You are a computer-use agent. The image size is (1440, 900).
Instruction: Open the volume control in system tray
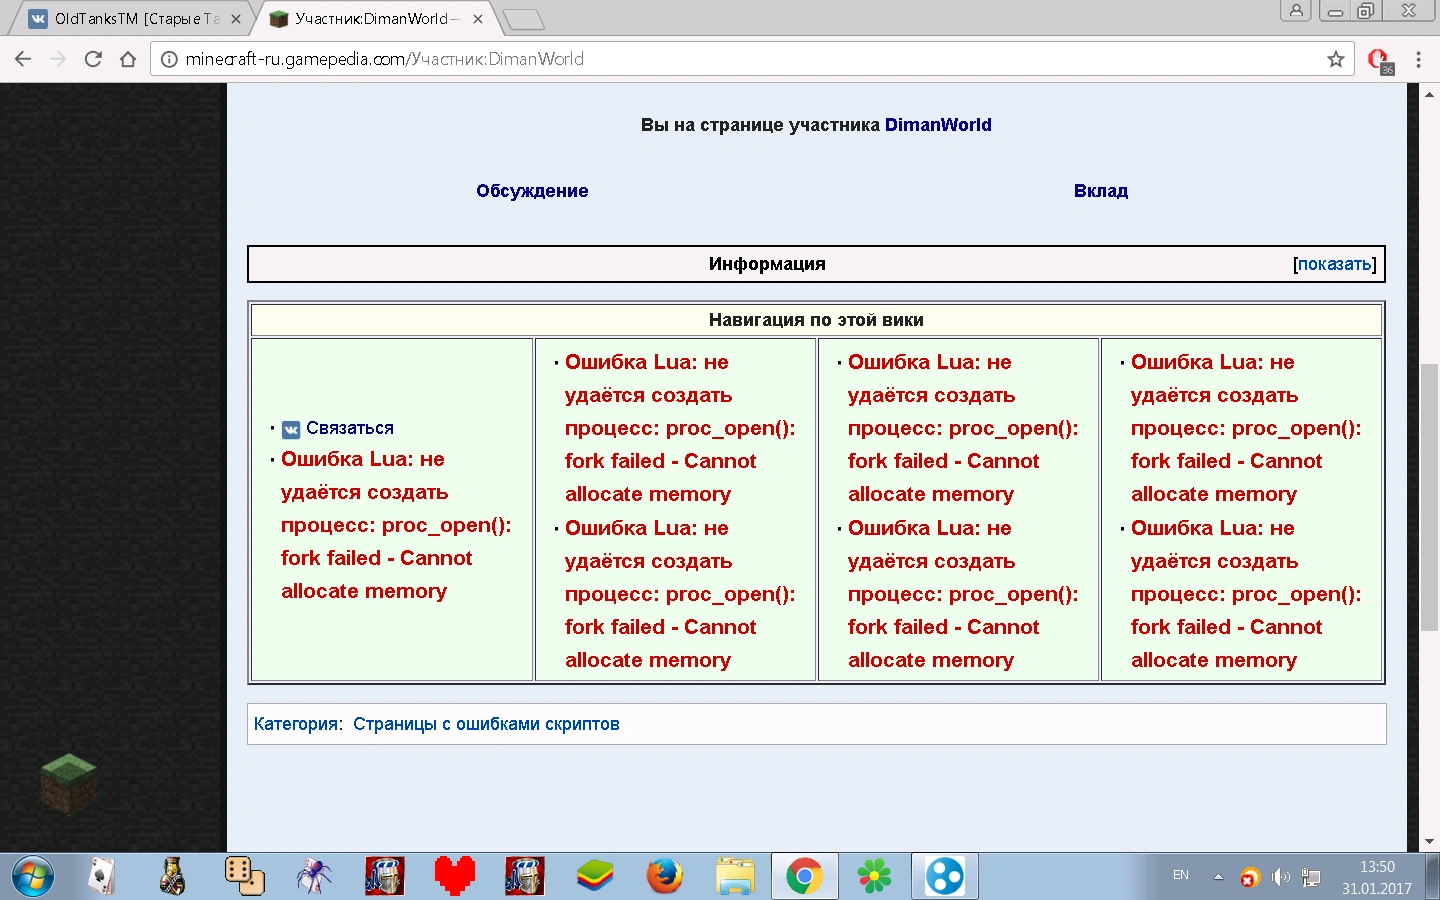tap(1280, 878)
